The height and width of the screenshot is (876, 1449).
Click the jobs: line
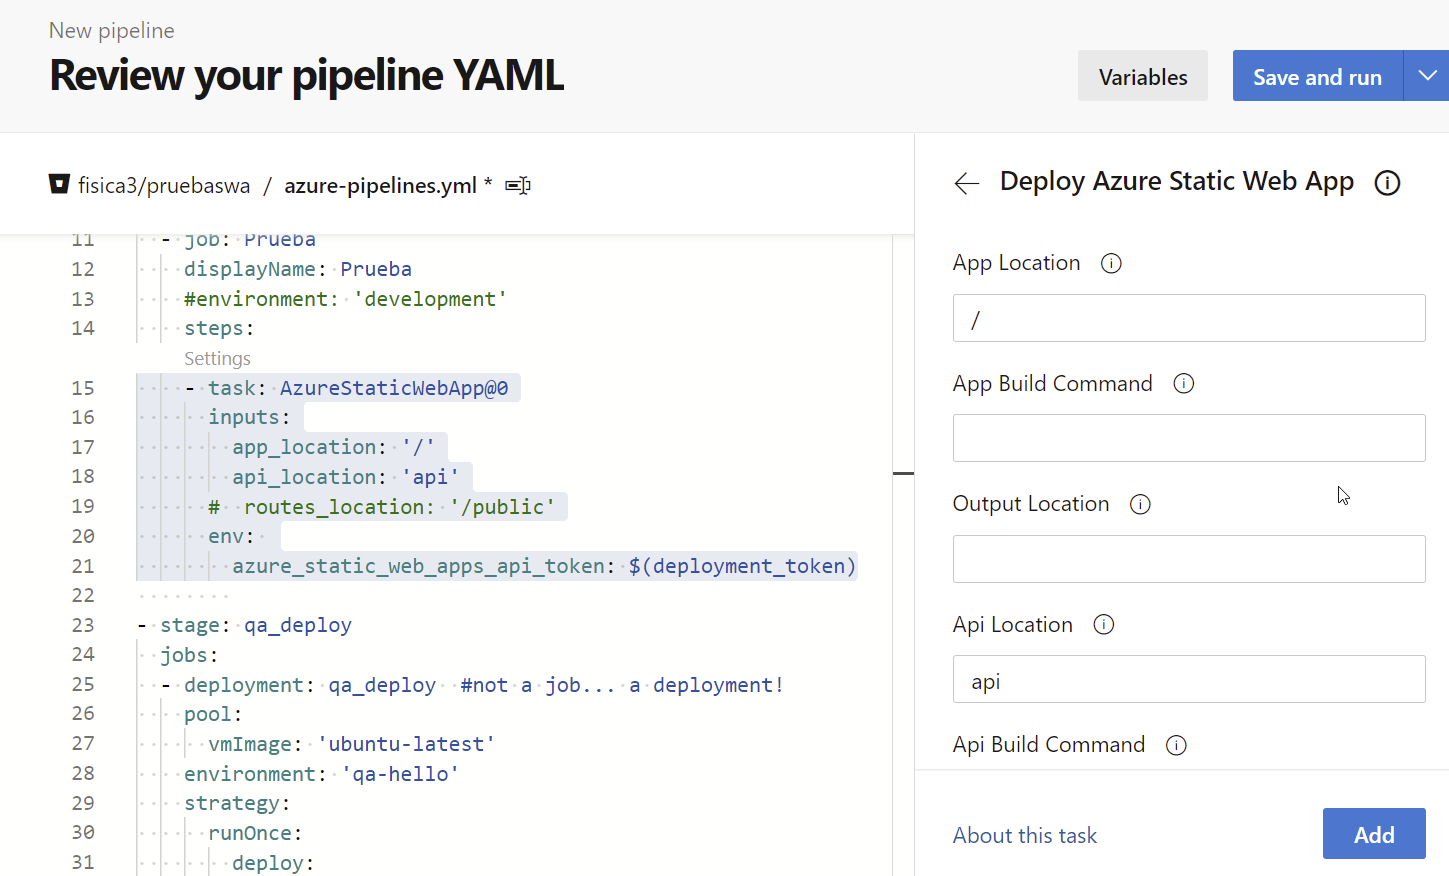point(189,655)
